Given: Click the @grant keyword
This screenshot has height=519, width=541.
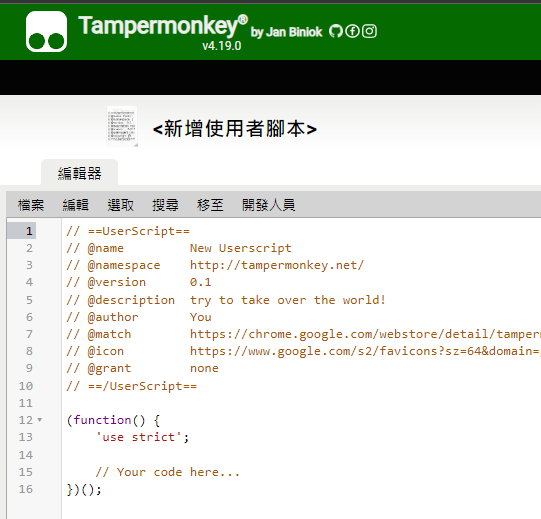Looking at the screenshot, I should [x=109, y=368].
